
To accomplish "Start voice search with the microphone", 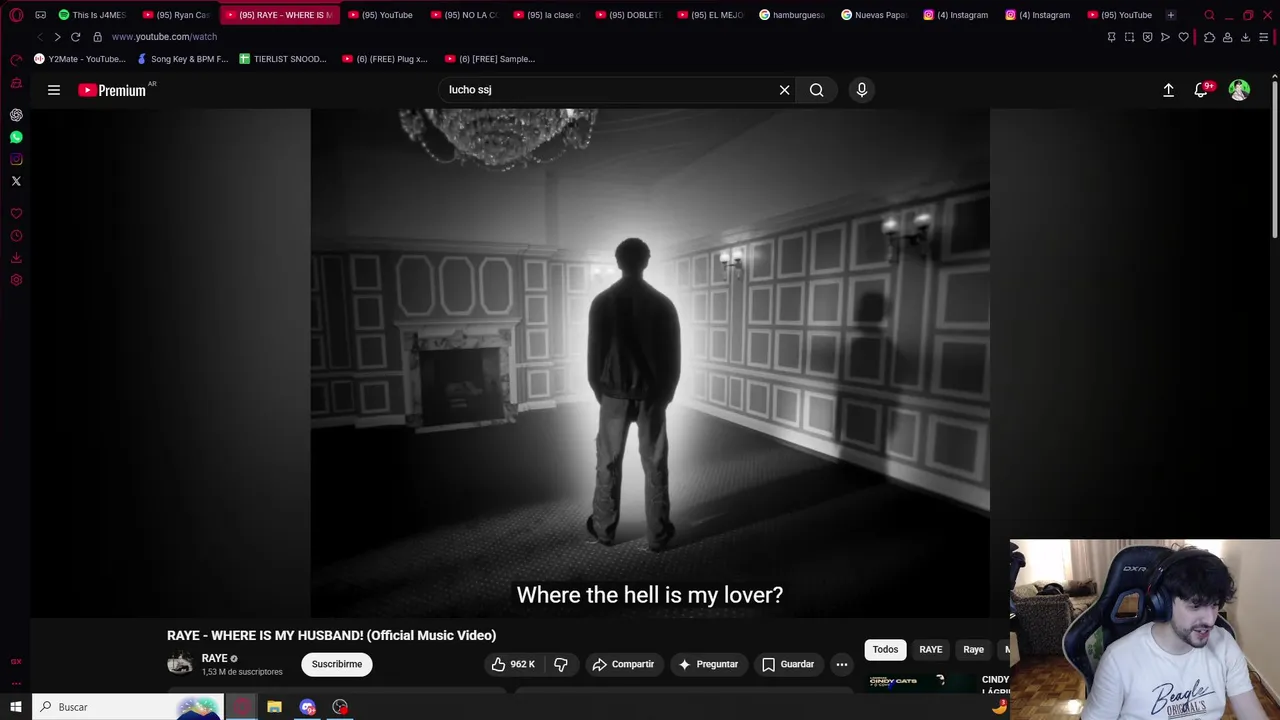I will [x=862, y=90].
